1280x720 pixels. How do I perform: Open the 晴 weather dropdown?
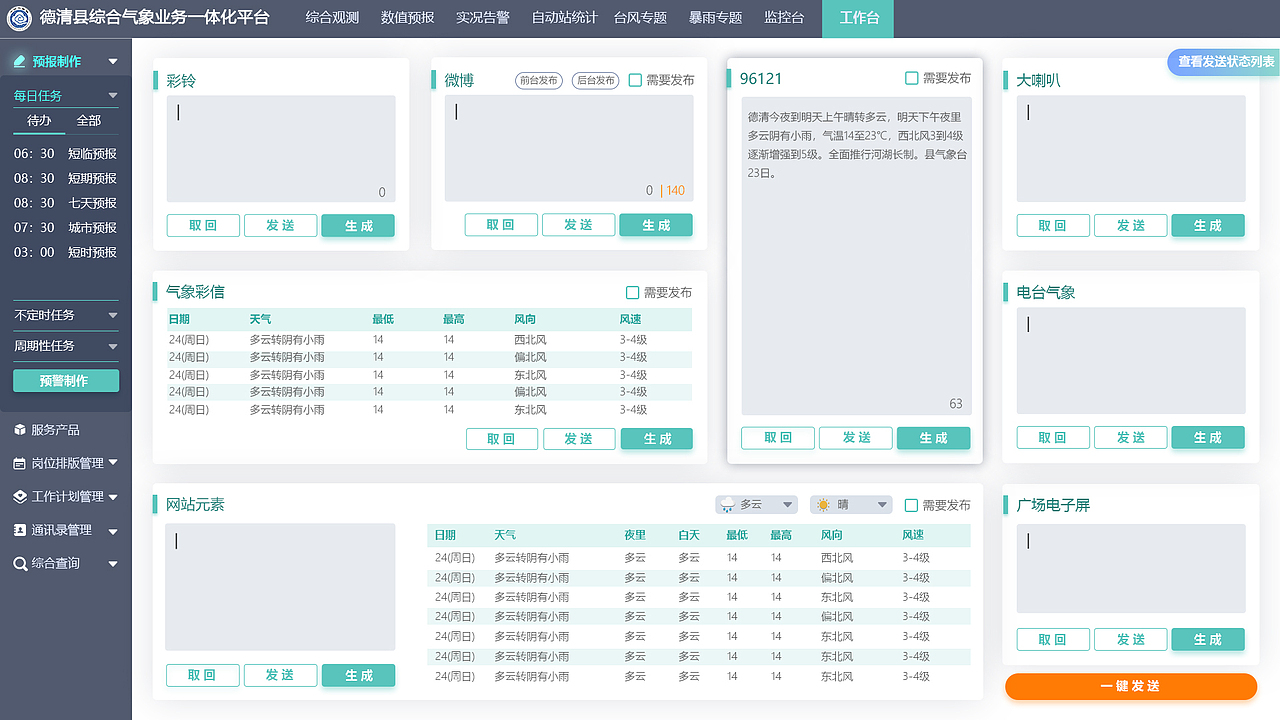coord(851,505)
